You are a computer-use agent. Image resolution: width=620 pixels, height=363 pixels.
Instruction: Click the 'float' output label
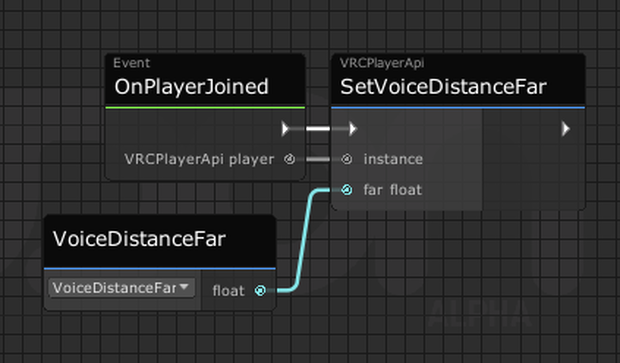[229, 291]
